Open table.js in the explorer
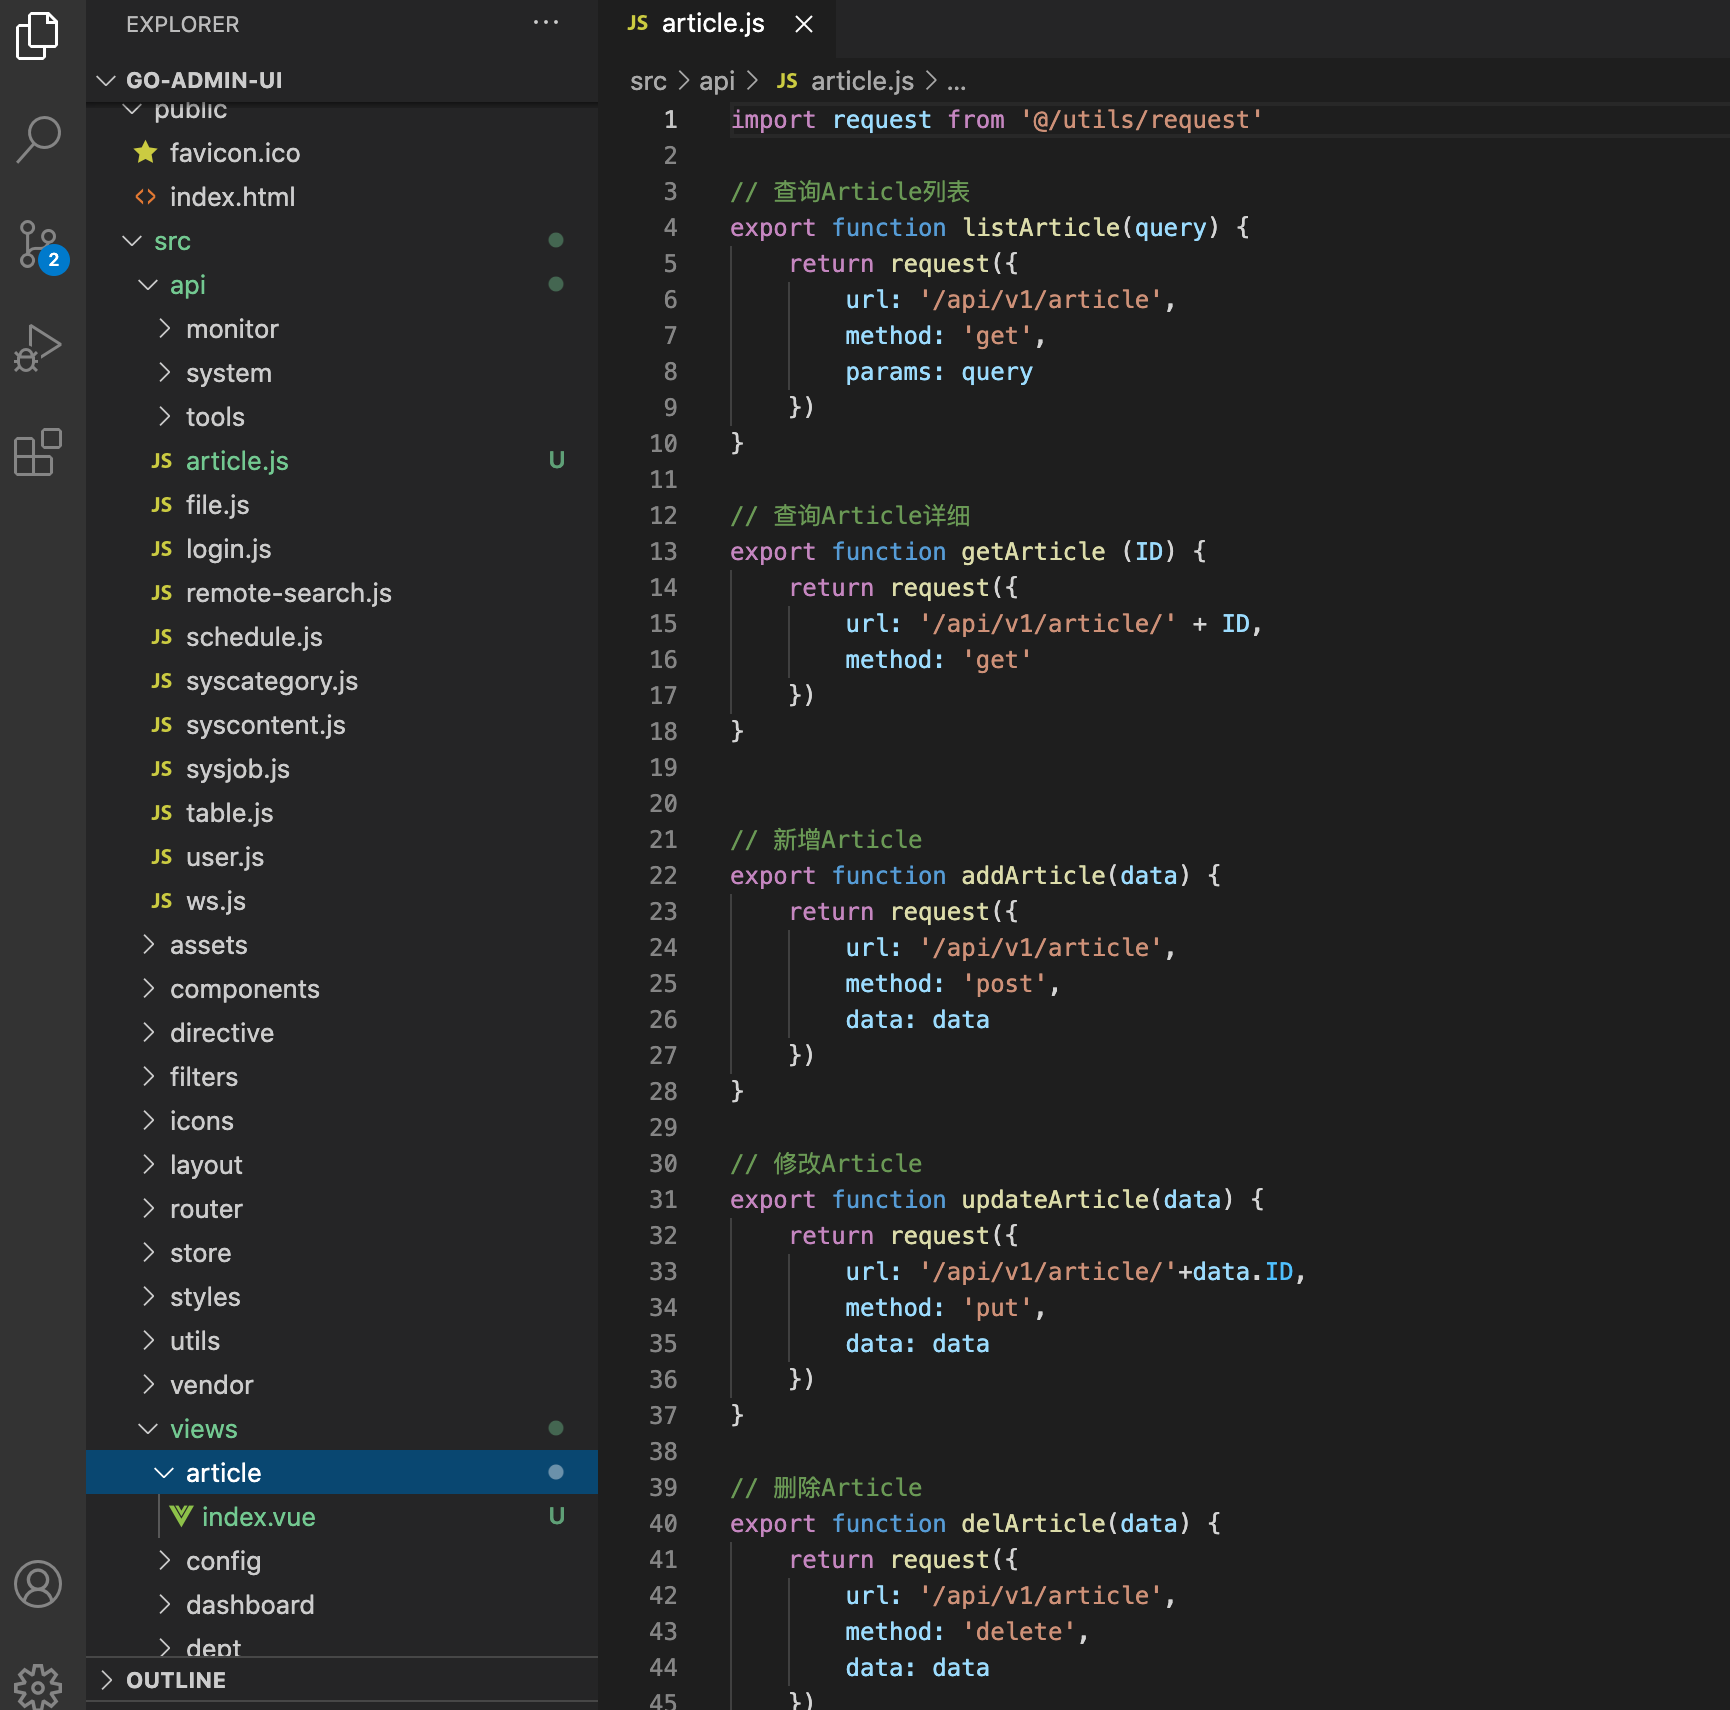 click(x=342, y=813)
